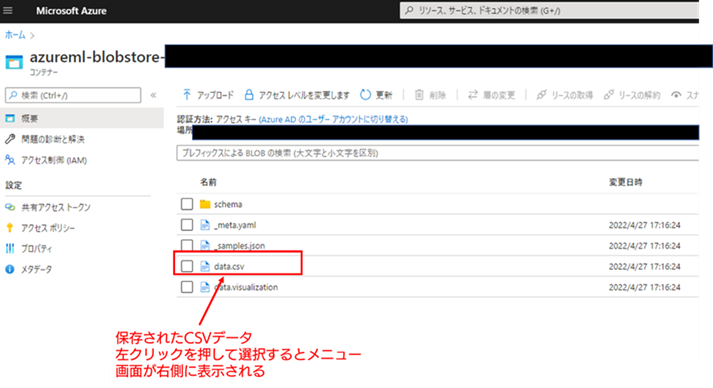The width and height of the screenshot is (713, 388).
Task: Click the アップロード upload button
Action: coord(208,95)
